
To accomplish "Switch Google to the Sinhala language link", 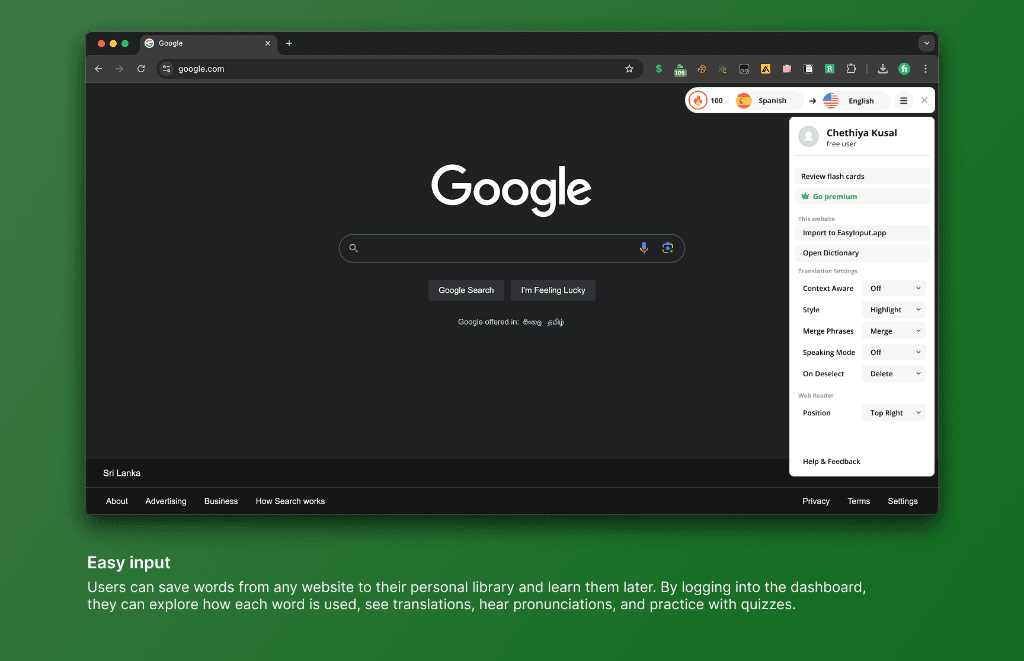I will [532, 322].
